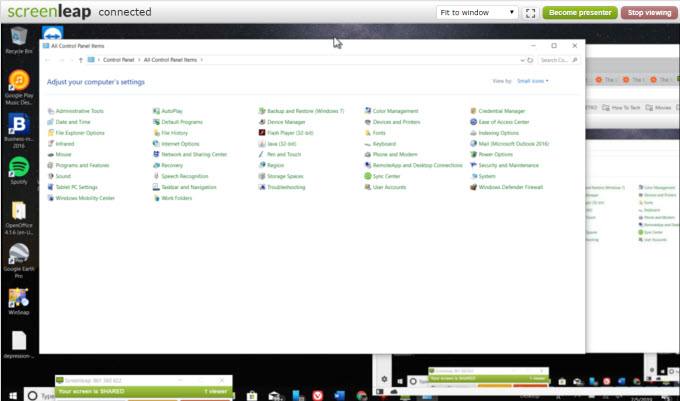Open the User Accounts icon

368,187
